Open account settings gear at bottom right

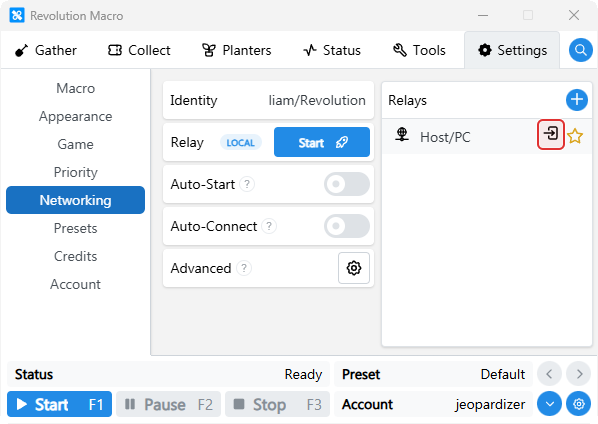(579, 404)
